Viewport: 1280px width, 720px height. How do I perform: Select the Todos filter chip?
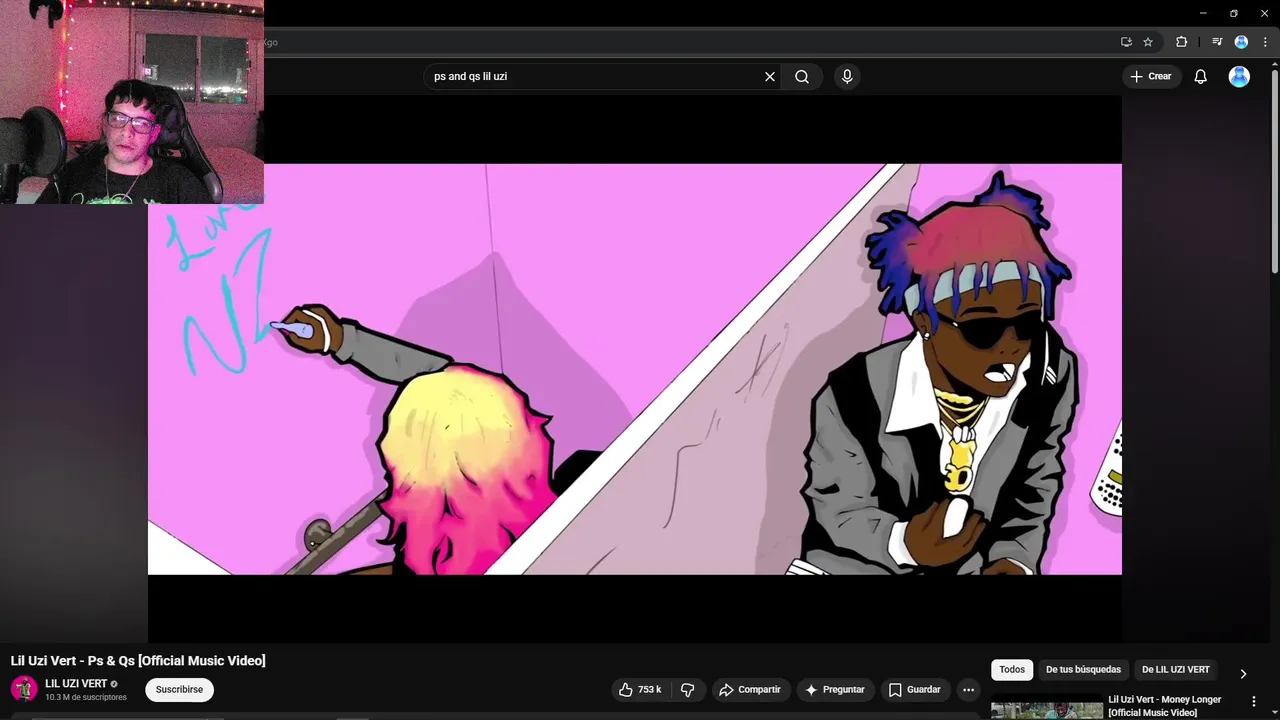(1012, 669)
